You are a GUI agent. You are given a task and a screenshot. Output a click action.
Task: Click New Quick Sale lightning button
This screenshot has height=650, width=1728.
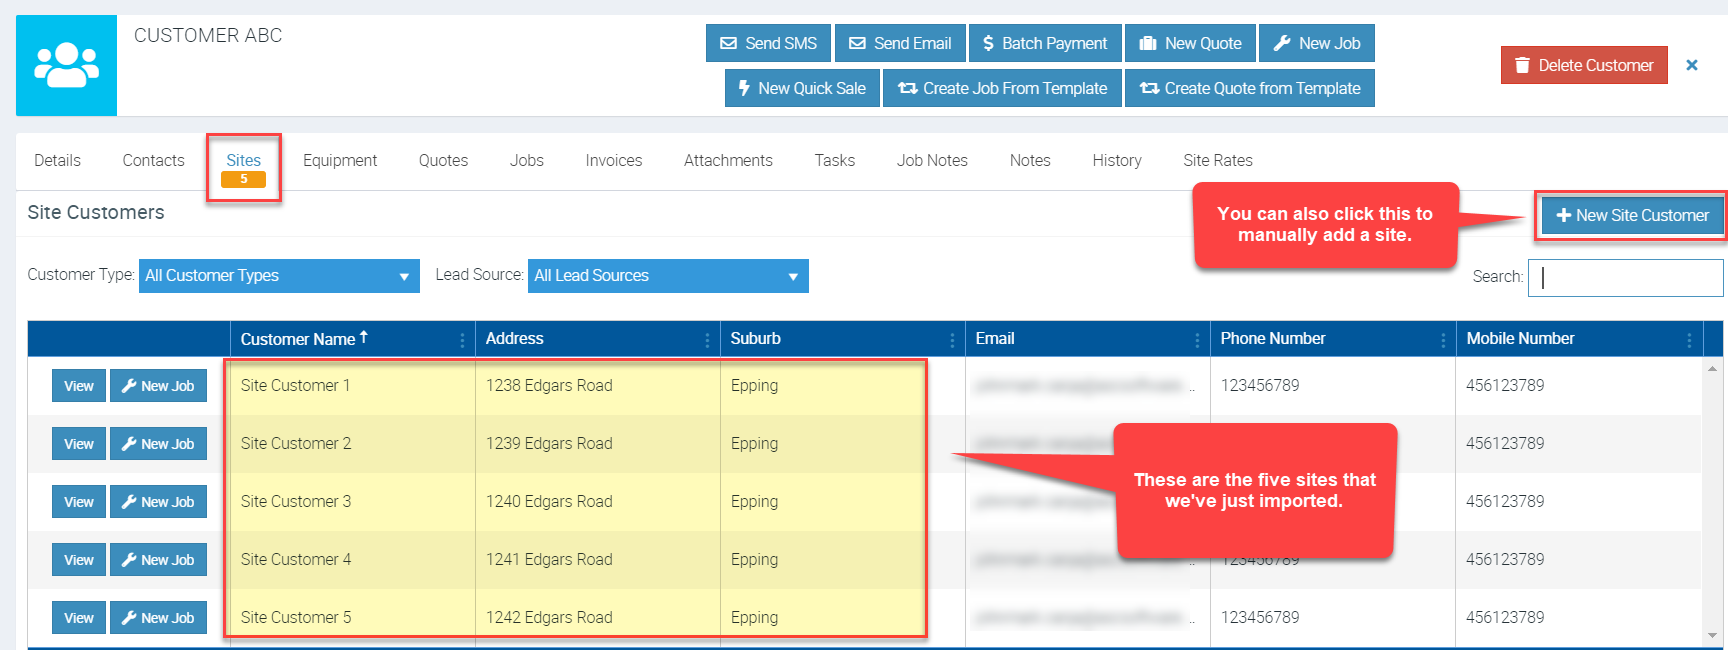tap(801, 88)
